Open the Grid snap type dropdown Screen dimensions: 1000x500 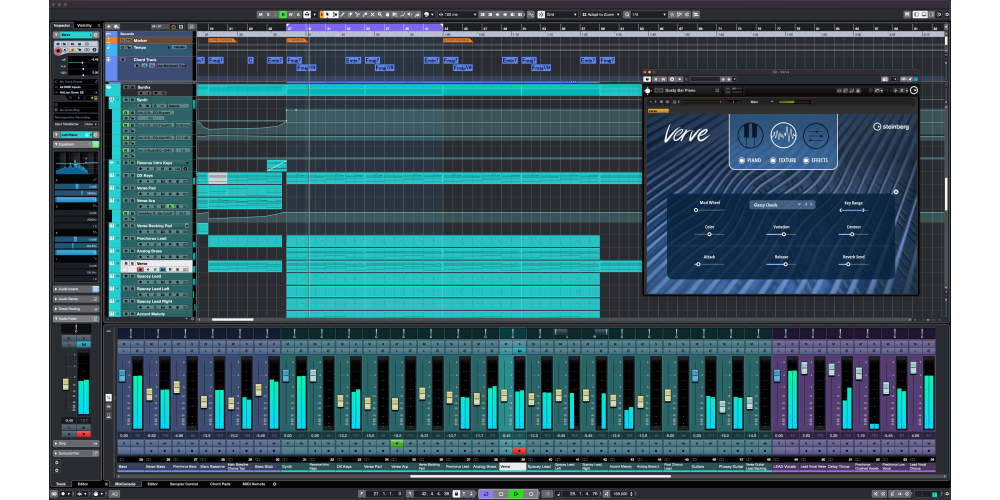coord(561,14)
